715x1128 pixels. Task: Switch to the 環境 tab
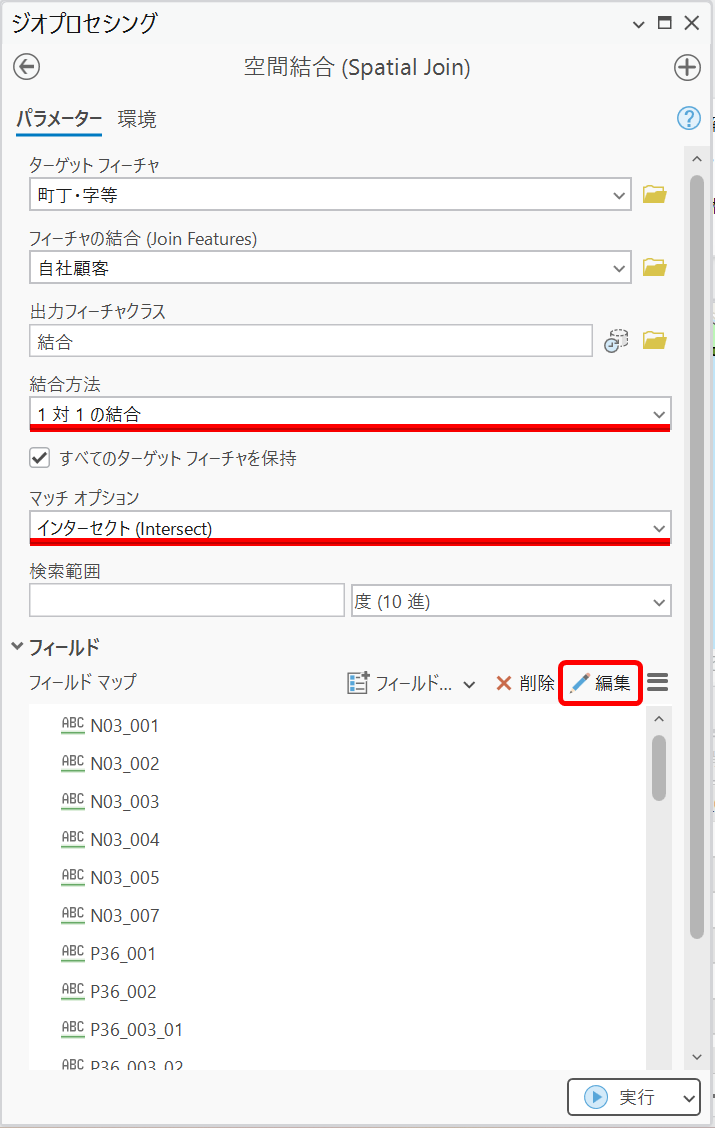[x=137, y=120]
